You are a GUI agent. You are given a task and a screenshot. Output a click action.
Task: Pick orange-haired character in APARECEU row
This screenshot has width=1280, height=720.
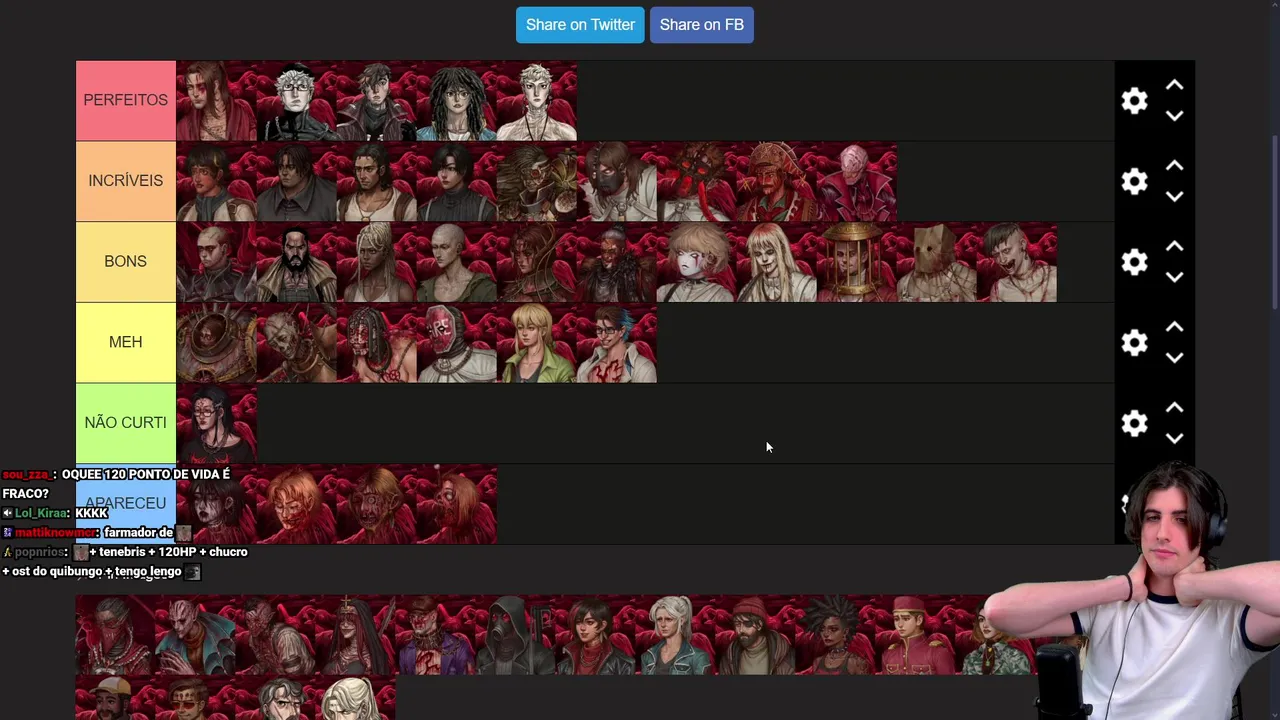point(296,504)
